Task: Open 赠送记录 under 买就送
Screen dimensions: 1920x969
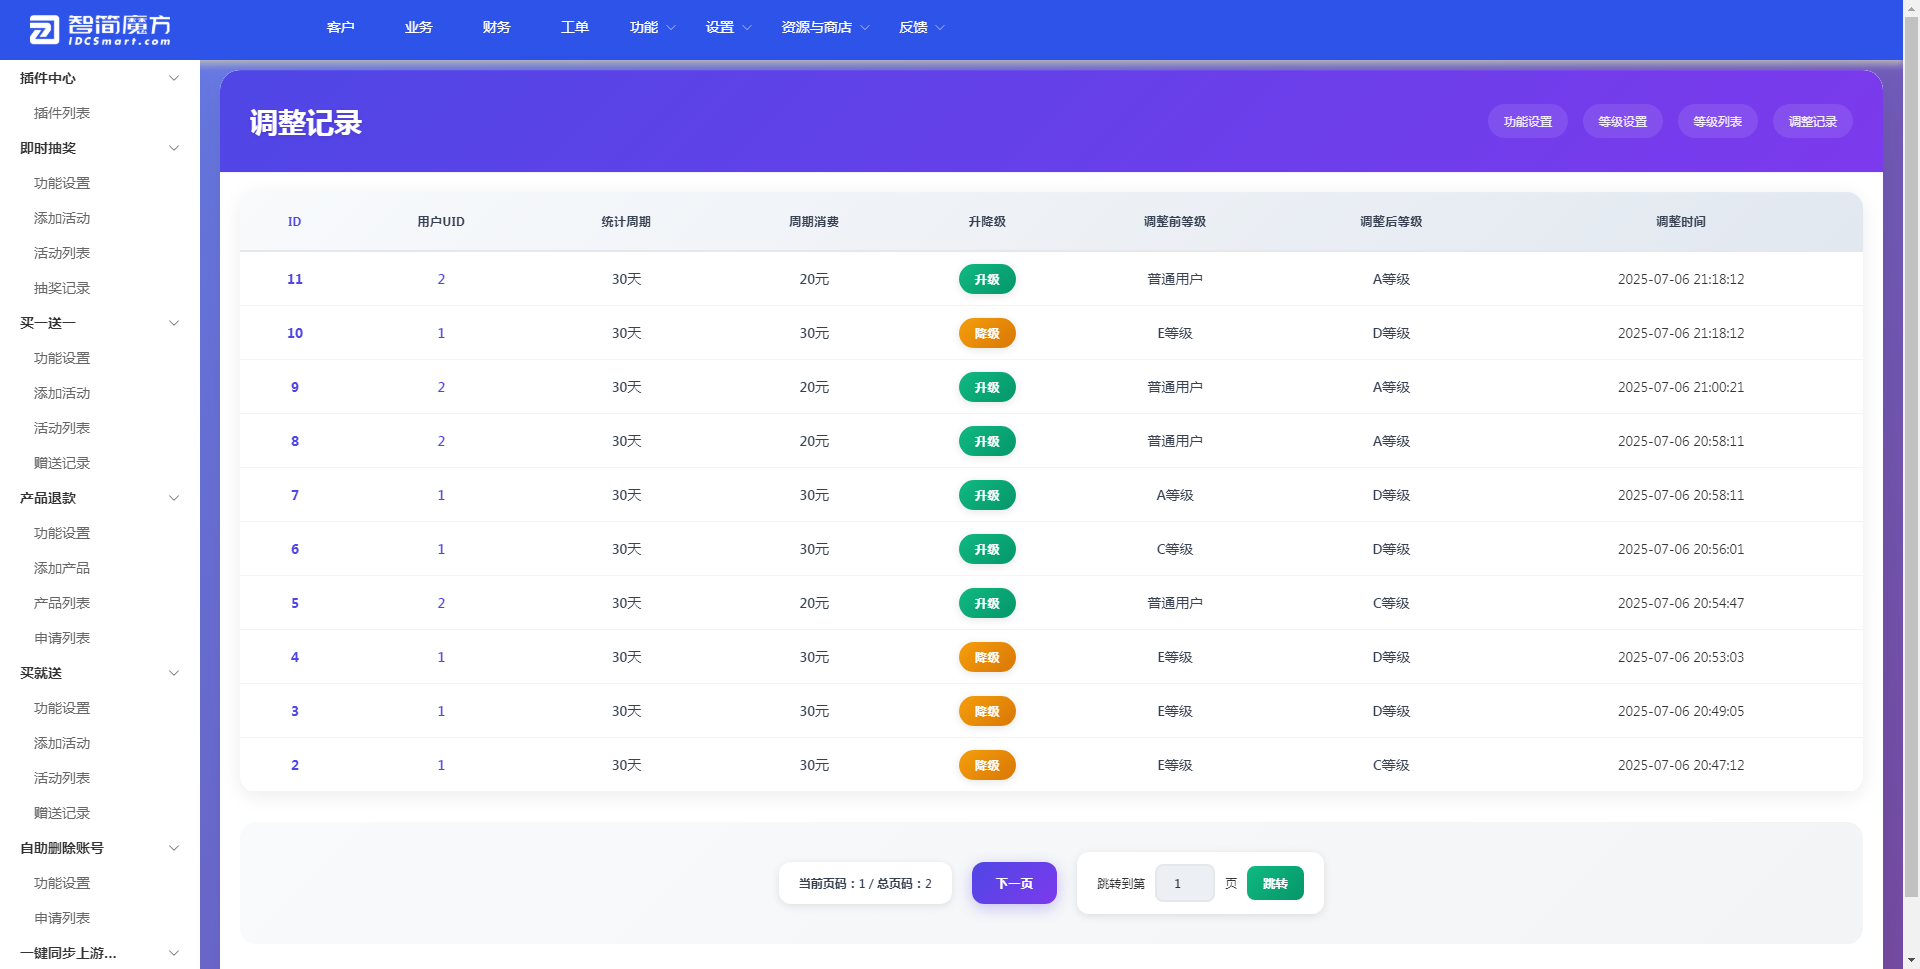Action: [62, 813]
